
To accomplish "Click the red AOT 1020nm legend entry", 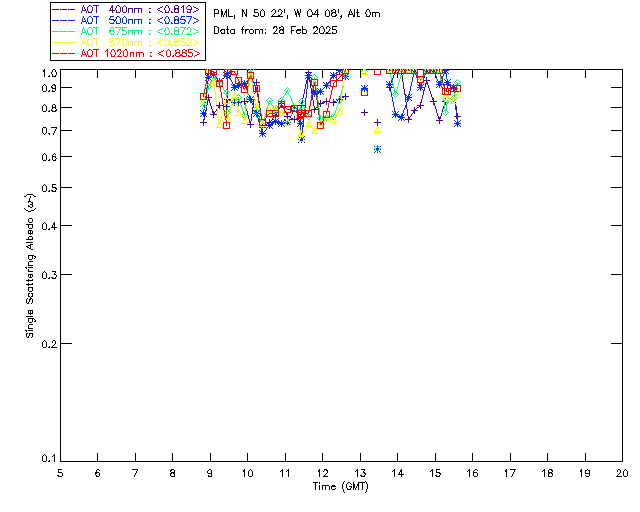I will pos(126,53).
